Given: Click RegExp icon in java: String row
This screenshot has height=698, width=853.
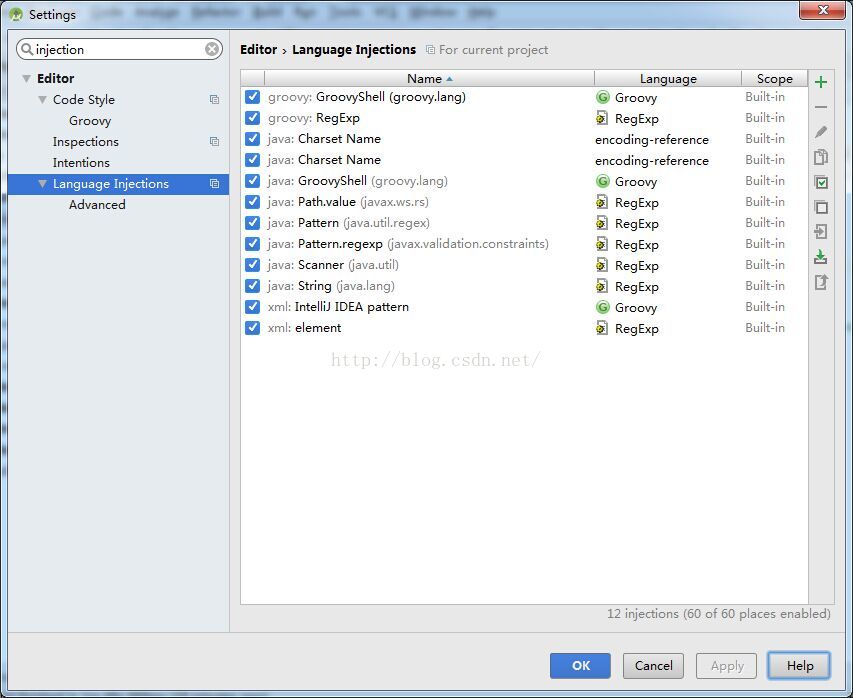Looking at the screenshot, I should [x=602, y=286].
